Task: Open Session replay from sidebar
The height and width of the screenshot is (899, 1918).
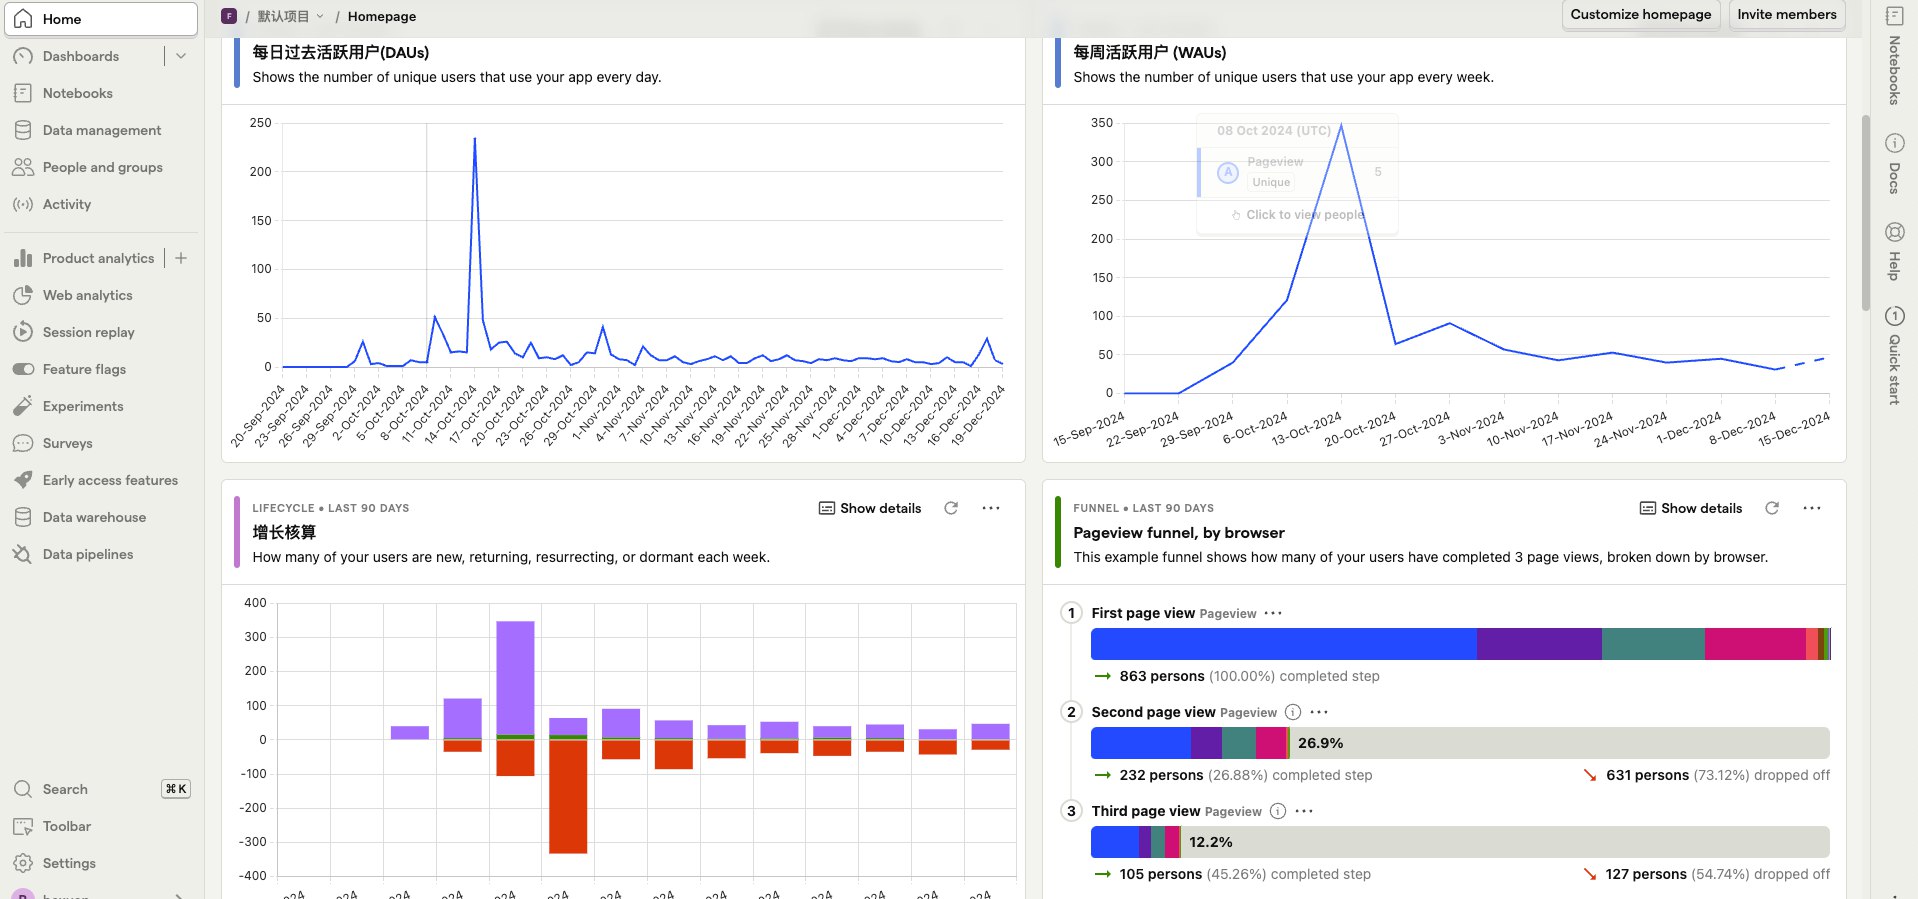Action: coord(88,332)
